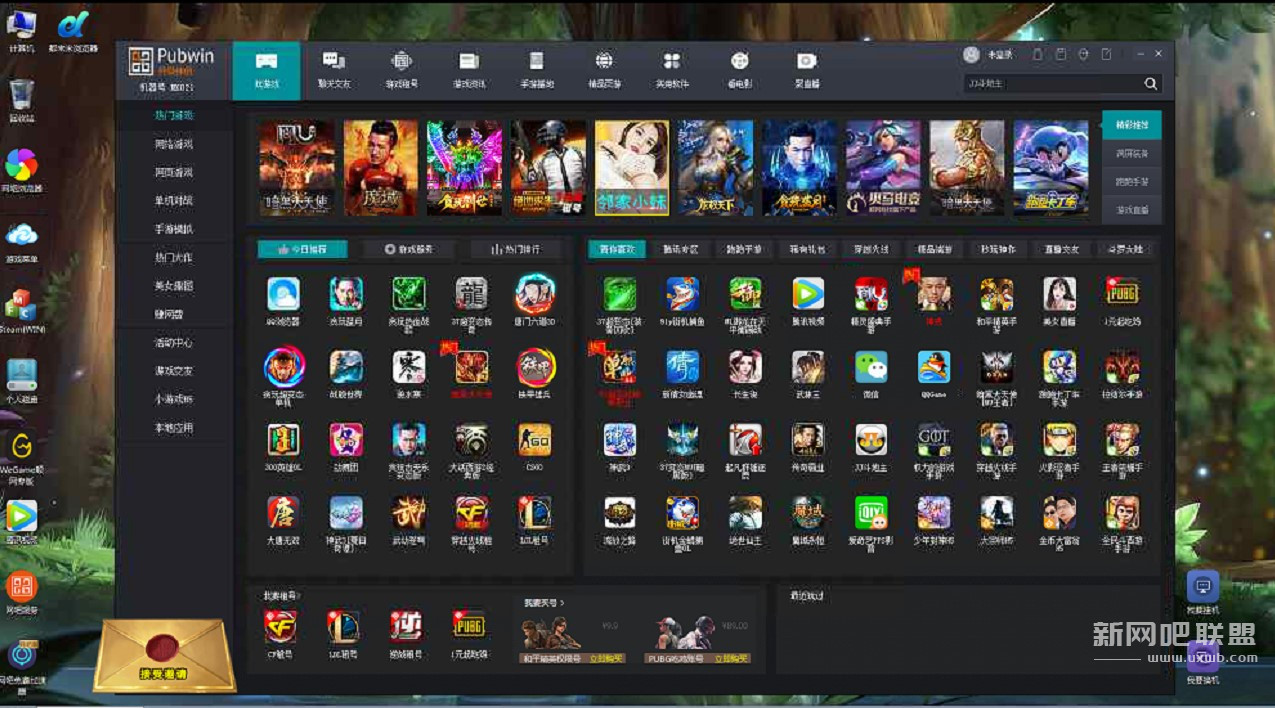Launch the 王者荣耀手游 icon

pyautogui.click(x=1122, y=440)
